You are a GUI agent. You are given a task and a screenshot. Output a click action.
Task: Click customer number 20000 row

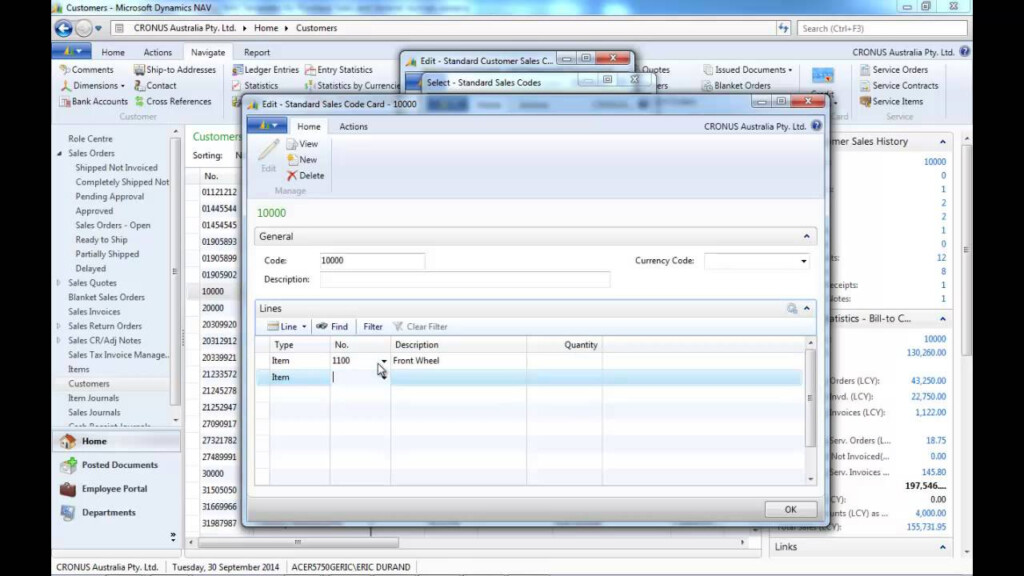pyautogui.click(x=213, y=308)
